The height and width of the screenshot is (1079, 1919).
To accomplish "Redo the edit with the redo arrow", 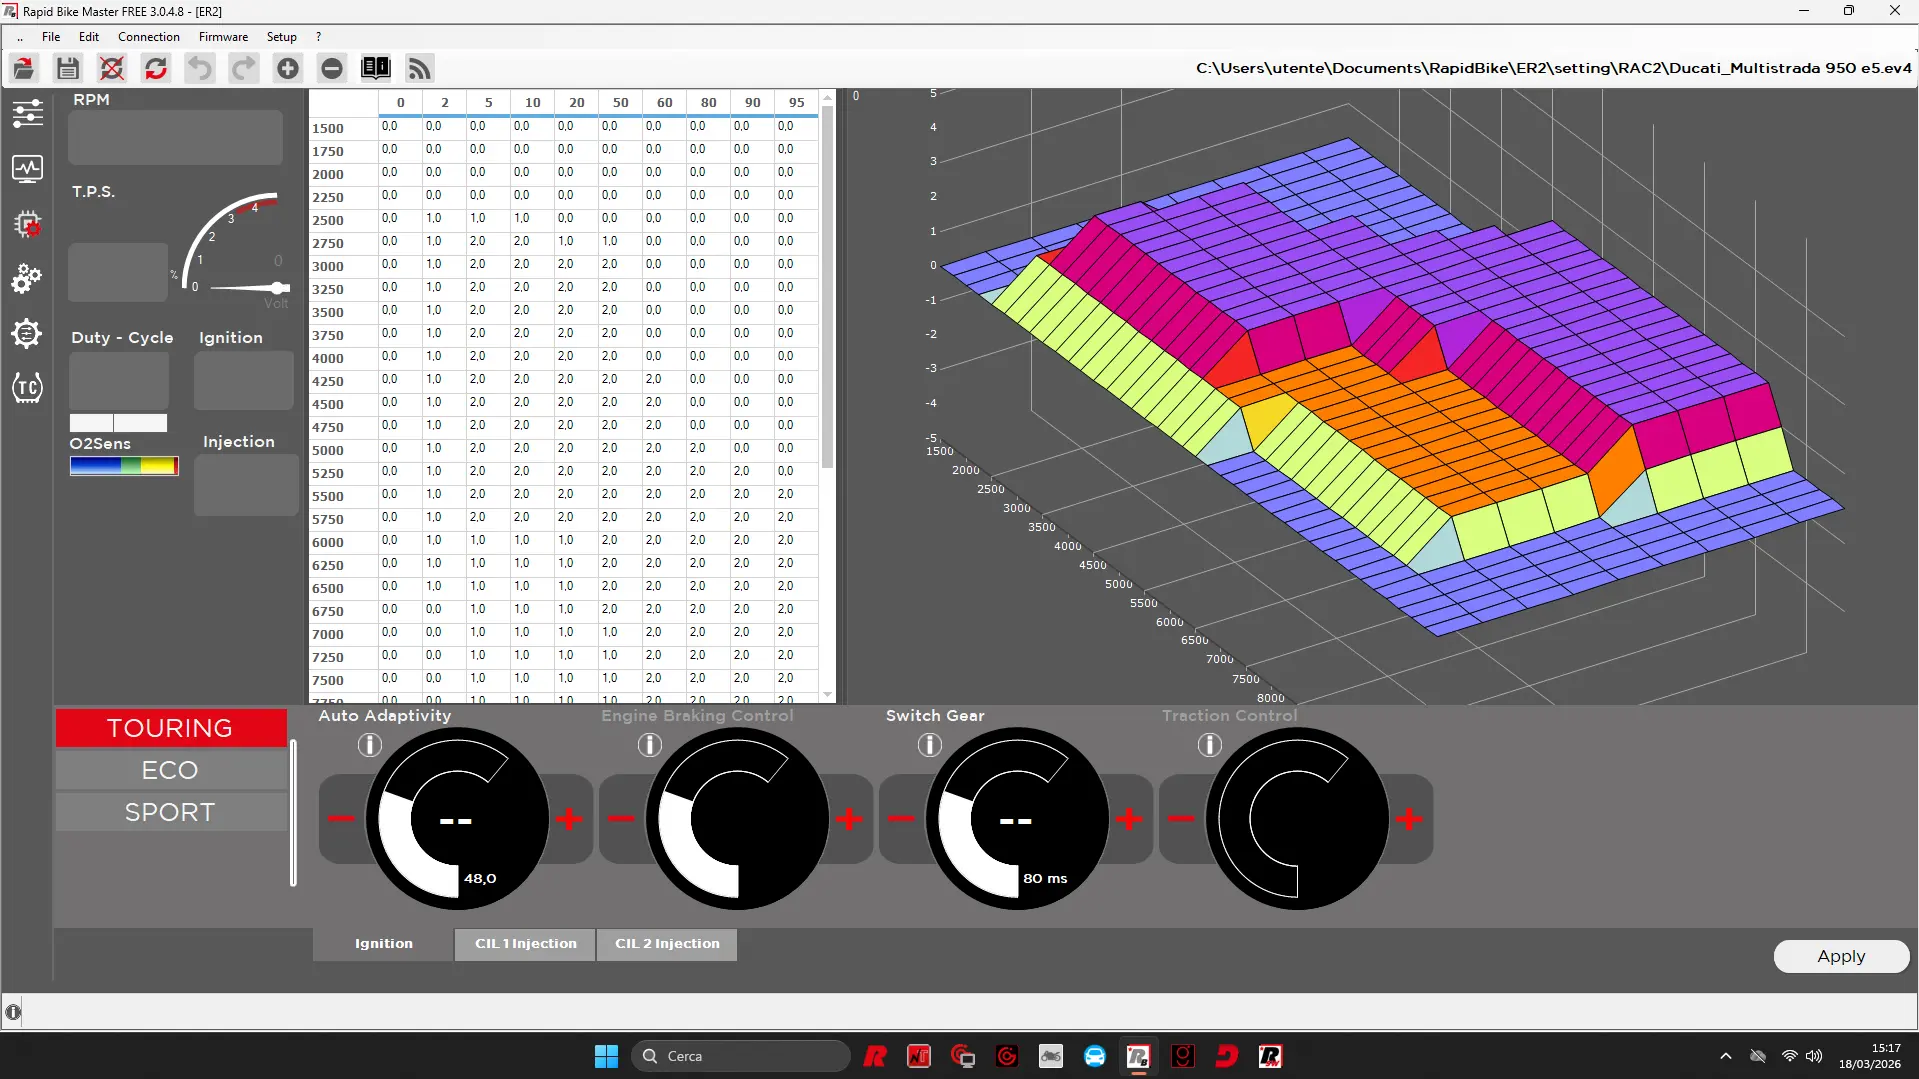I will tap(244, 68).
